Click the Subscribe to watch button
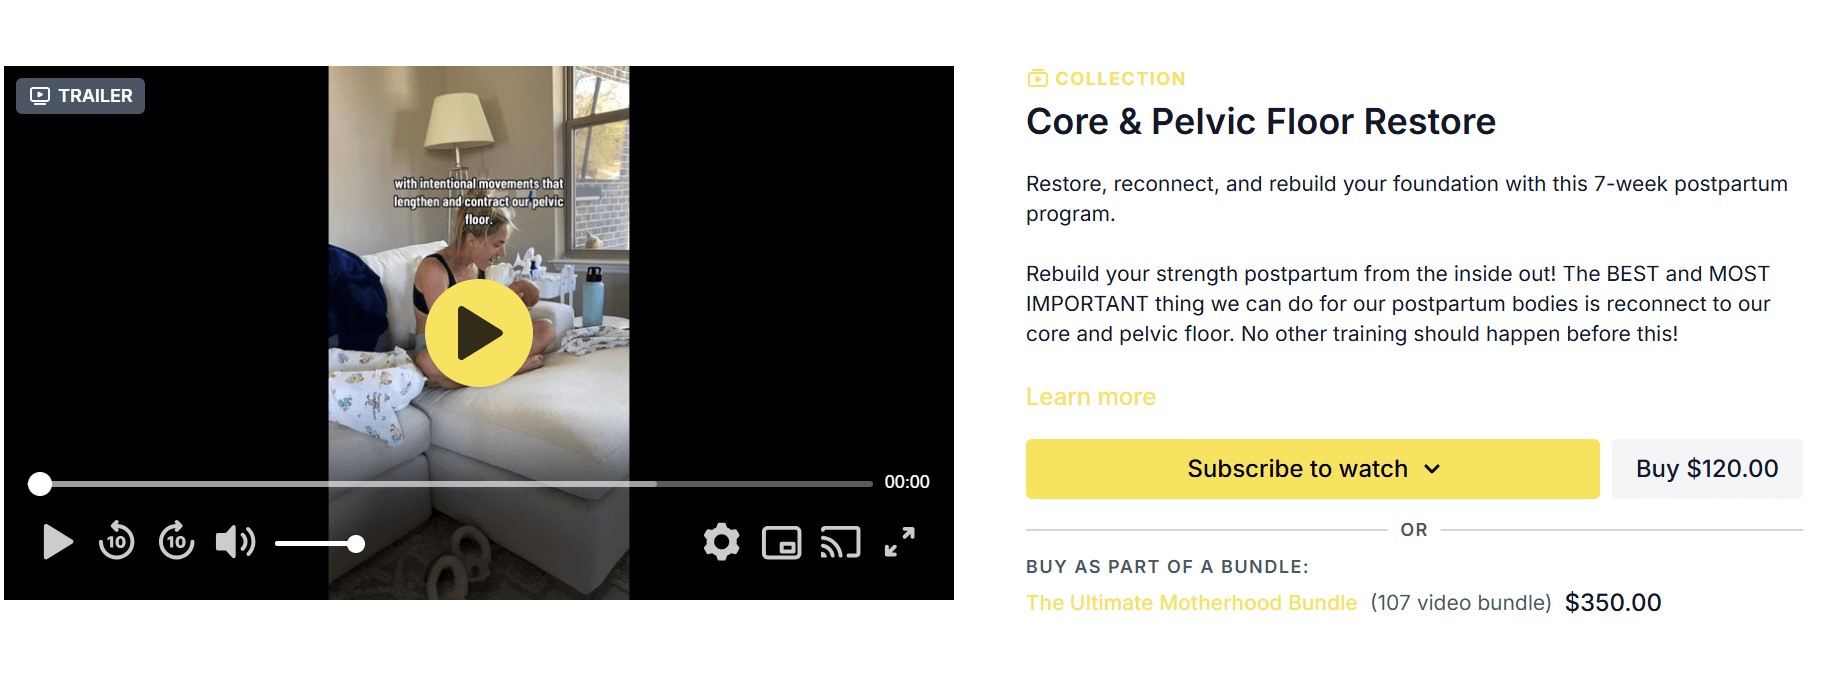Viewport: 1834px width, 673px height. pos(1296,469)
